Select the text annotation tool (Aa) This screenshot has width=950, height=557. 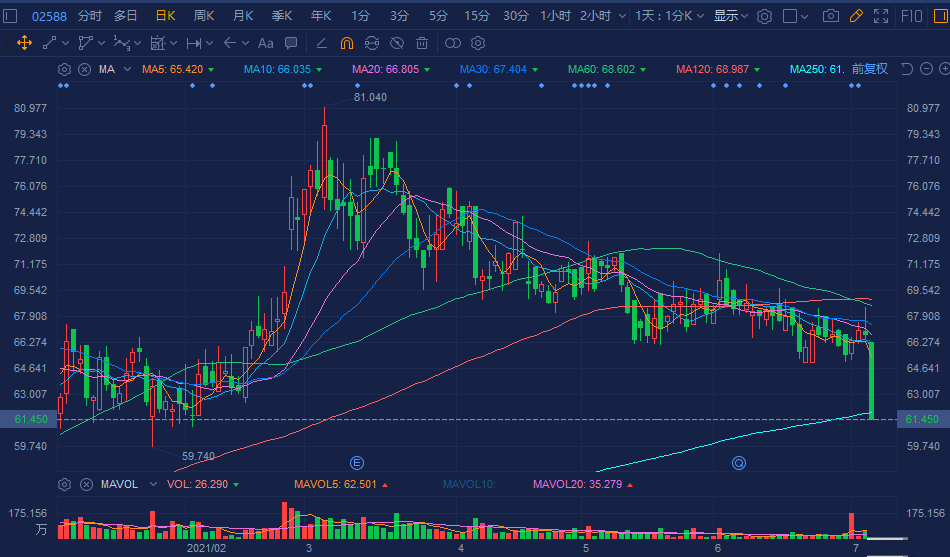(x=265, y=43)
